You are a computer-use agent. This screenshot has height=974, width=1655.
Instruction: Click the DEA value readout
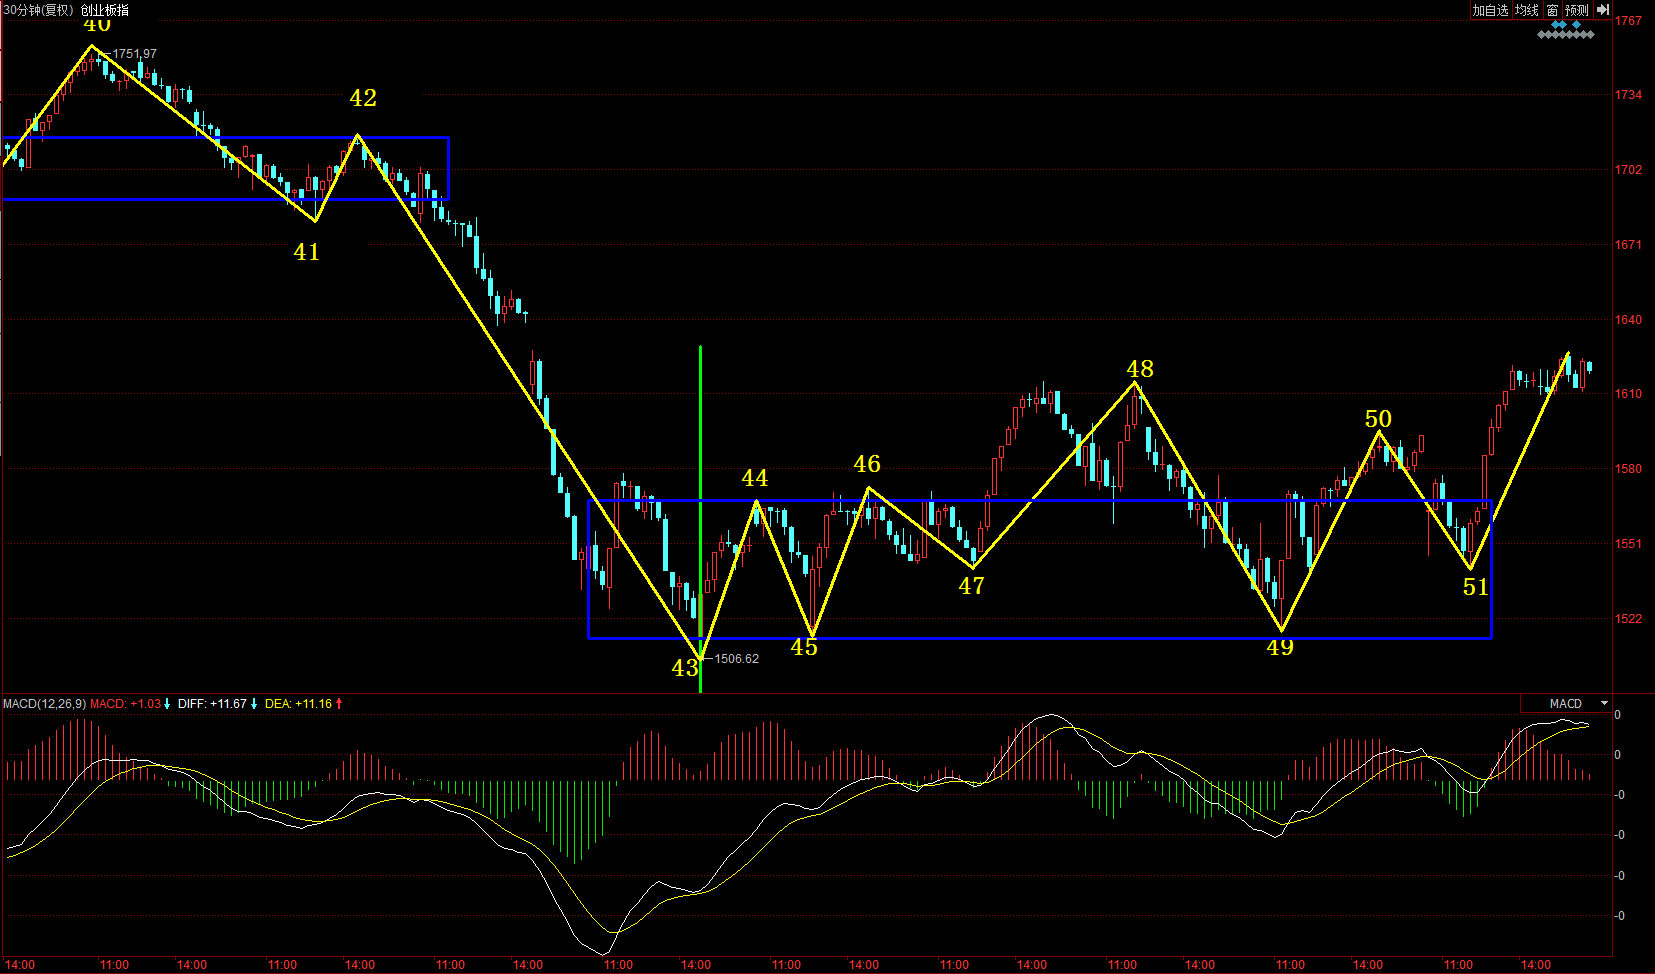point(298,704)
